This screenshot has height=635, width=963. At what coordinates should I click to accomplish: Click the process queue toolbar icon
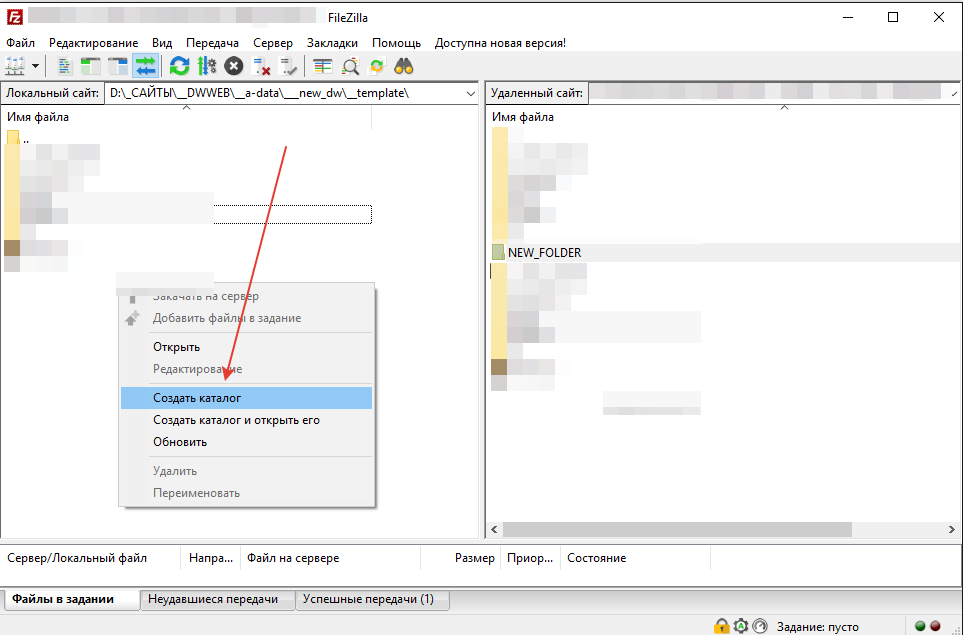click(207, 66)
